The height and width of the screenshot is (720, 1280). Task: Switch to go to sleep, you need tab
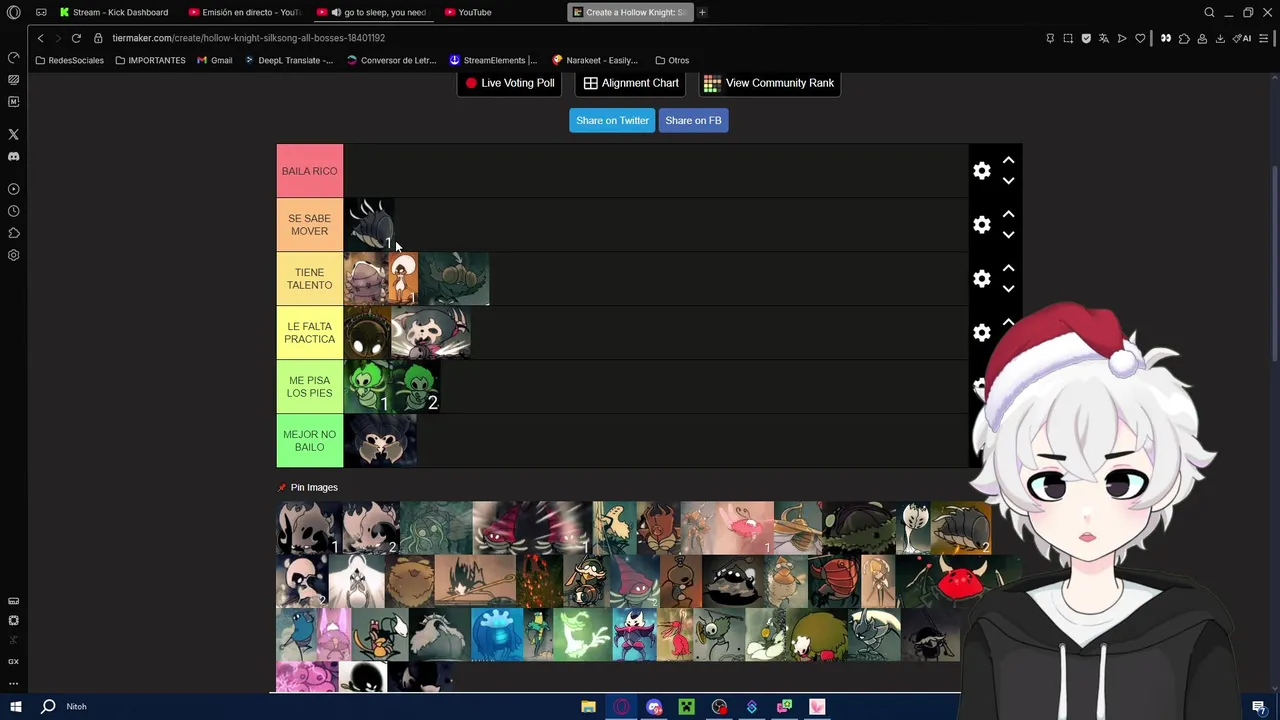click(x=372, y=12)
